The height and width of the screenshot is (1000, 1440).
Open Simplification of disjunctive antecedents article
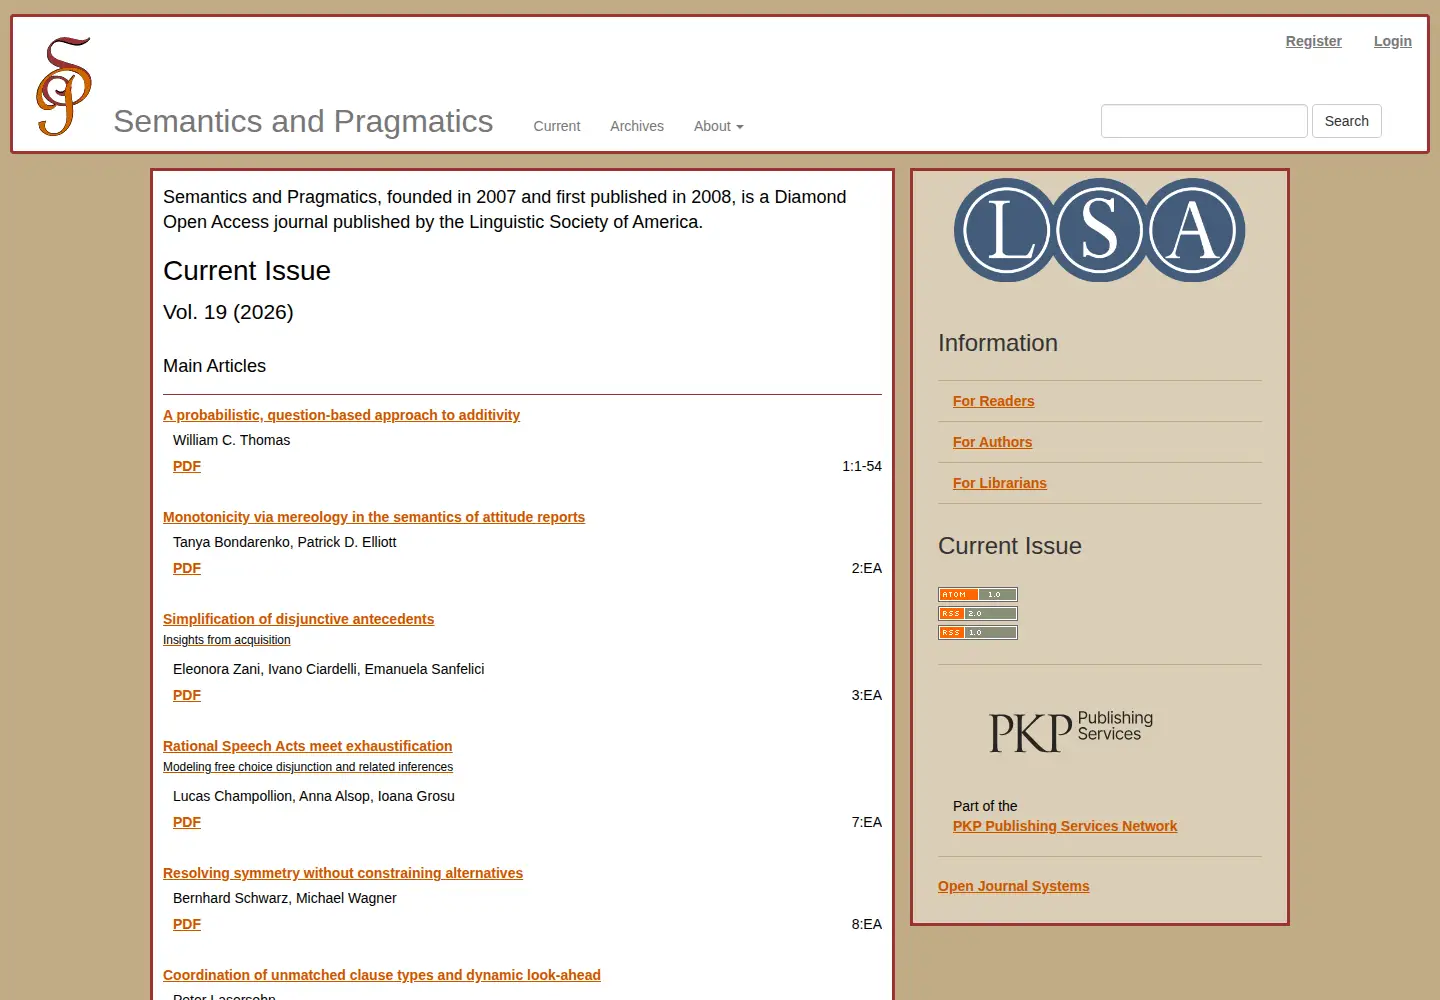point(298,619)
